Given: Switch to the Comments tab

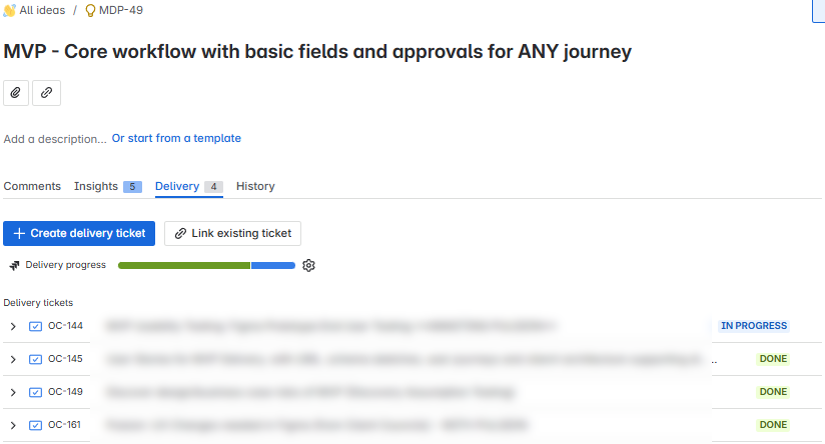Looking at the screenshot, I should (x=32, y=186).
